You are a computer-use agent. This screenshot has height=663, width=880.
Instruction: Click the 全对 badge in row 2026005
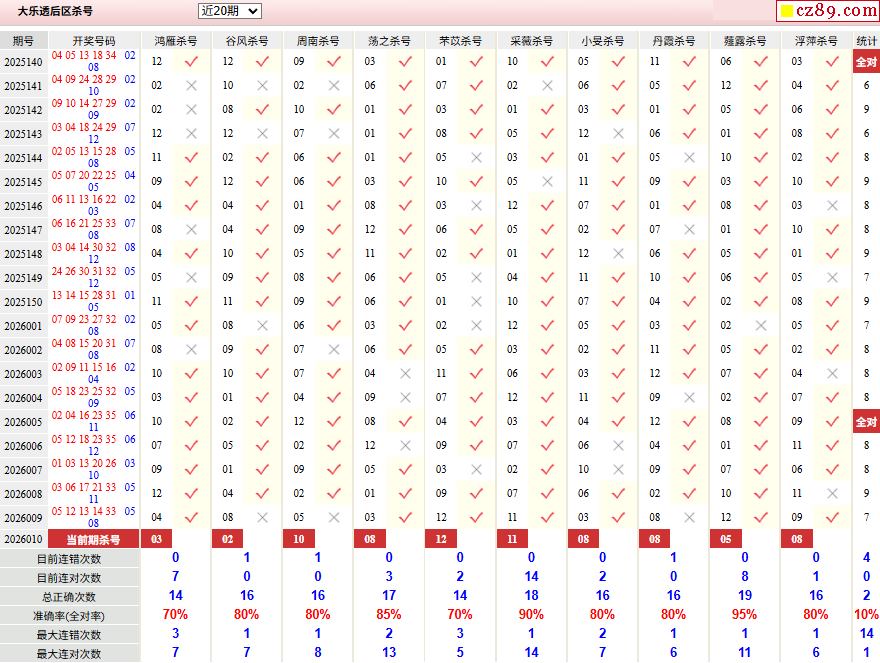(x=866, y=422)
